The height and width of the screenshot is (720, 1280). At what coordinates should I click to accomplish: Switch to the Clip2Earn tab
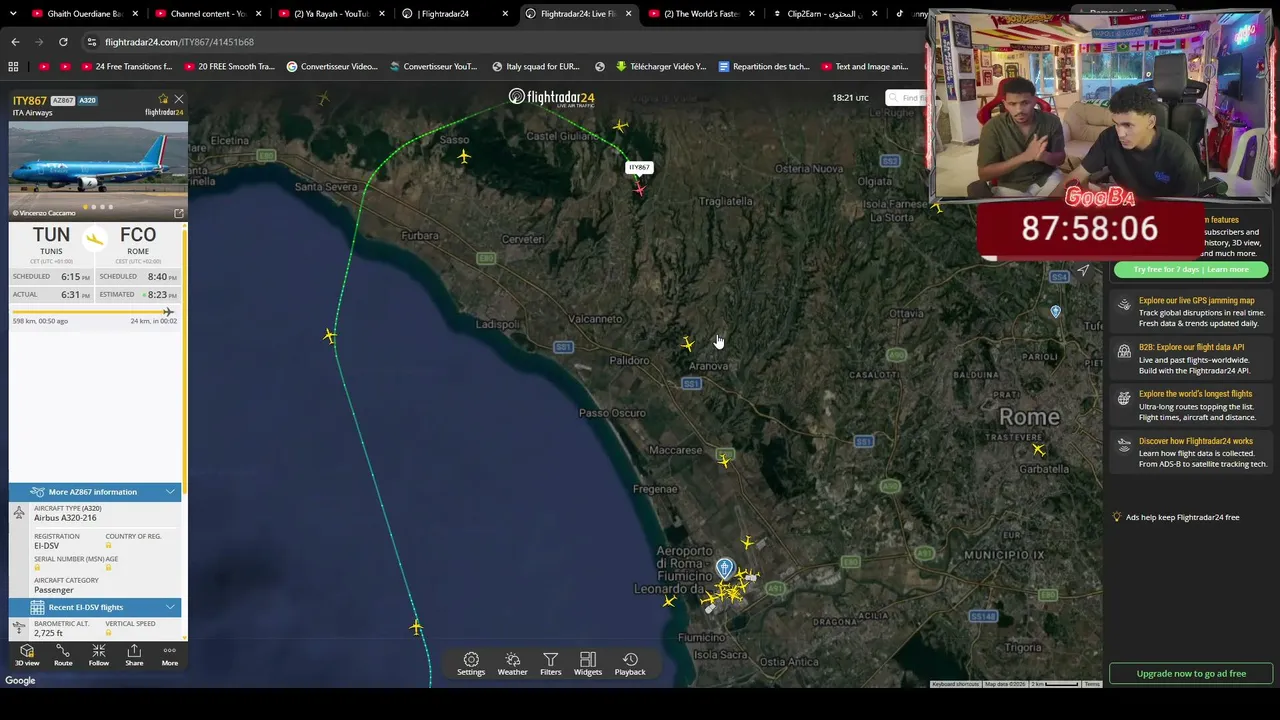pyautogui.click(x=825, y=14)
